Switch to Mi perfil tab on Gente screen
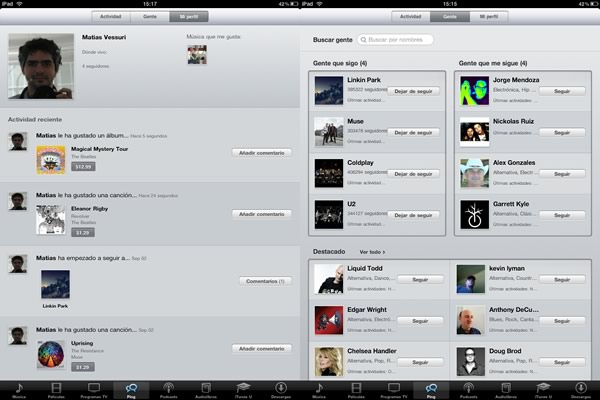The image size is (600, 400). (x=489, y=16)
